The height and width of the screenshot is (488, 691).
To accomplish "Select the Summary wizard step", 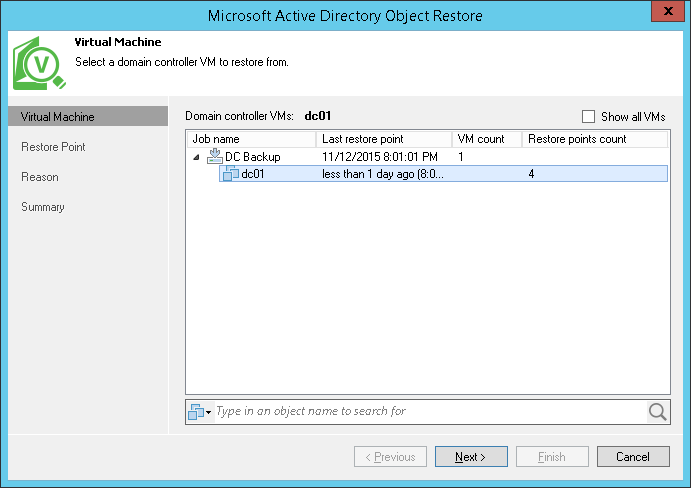I will point(43,207).
